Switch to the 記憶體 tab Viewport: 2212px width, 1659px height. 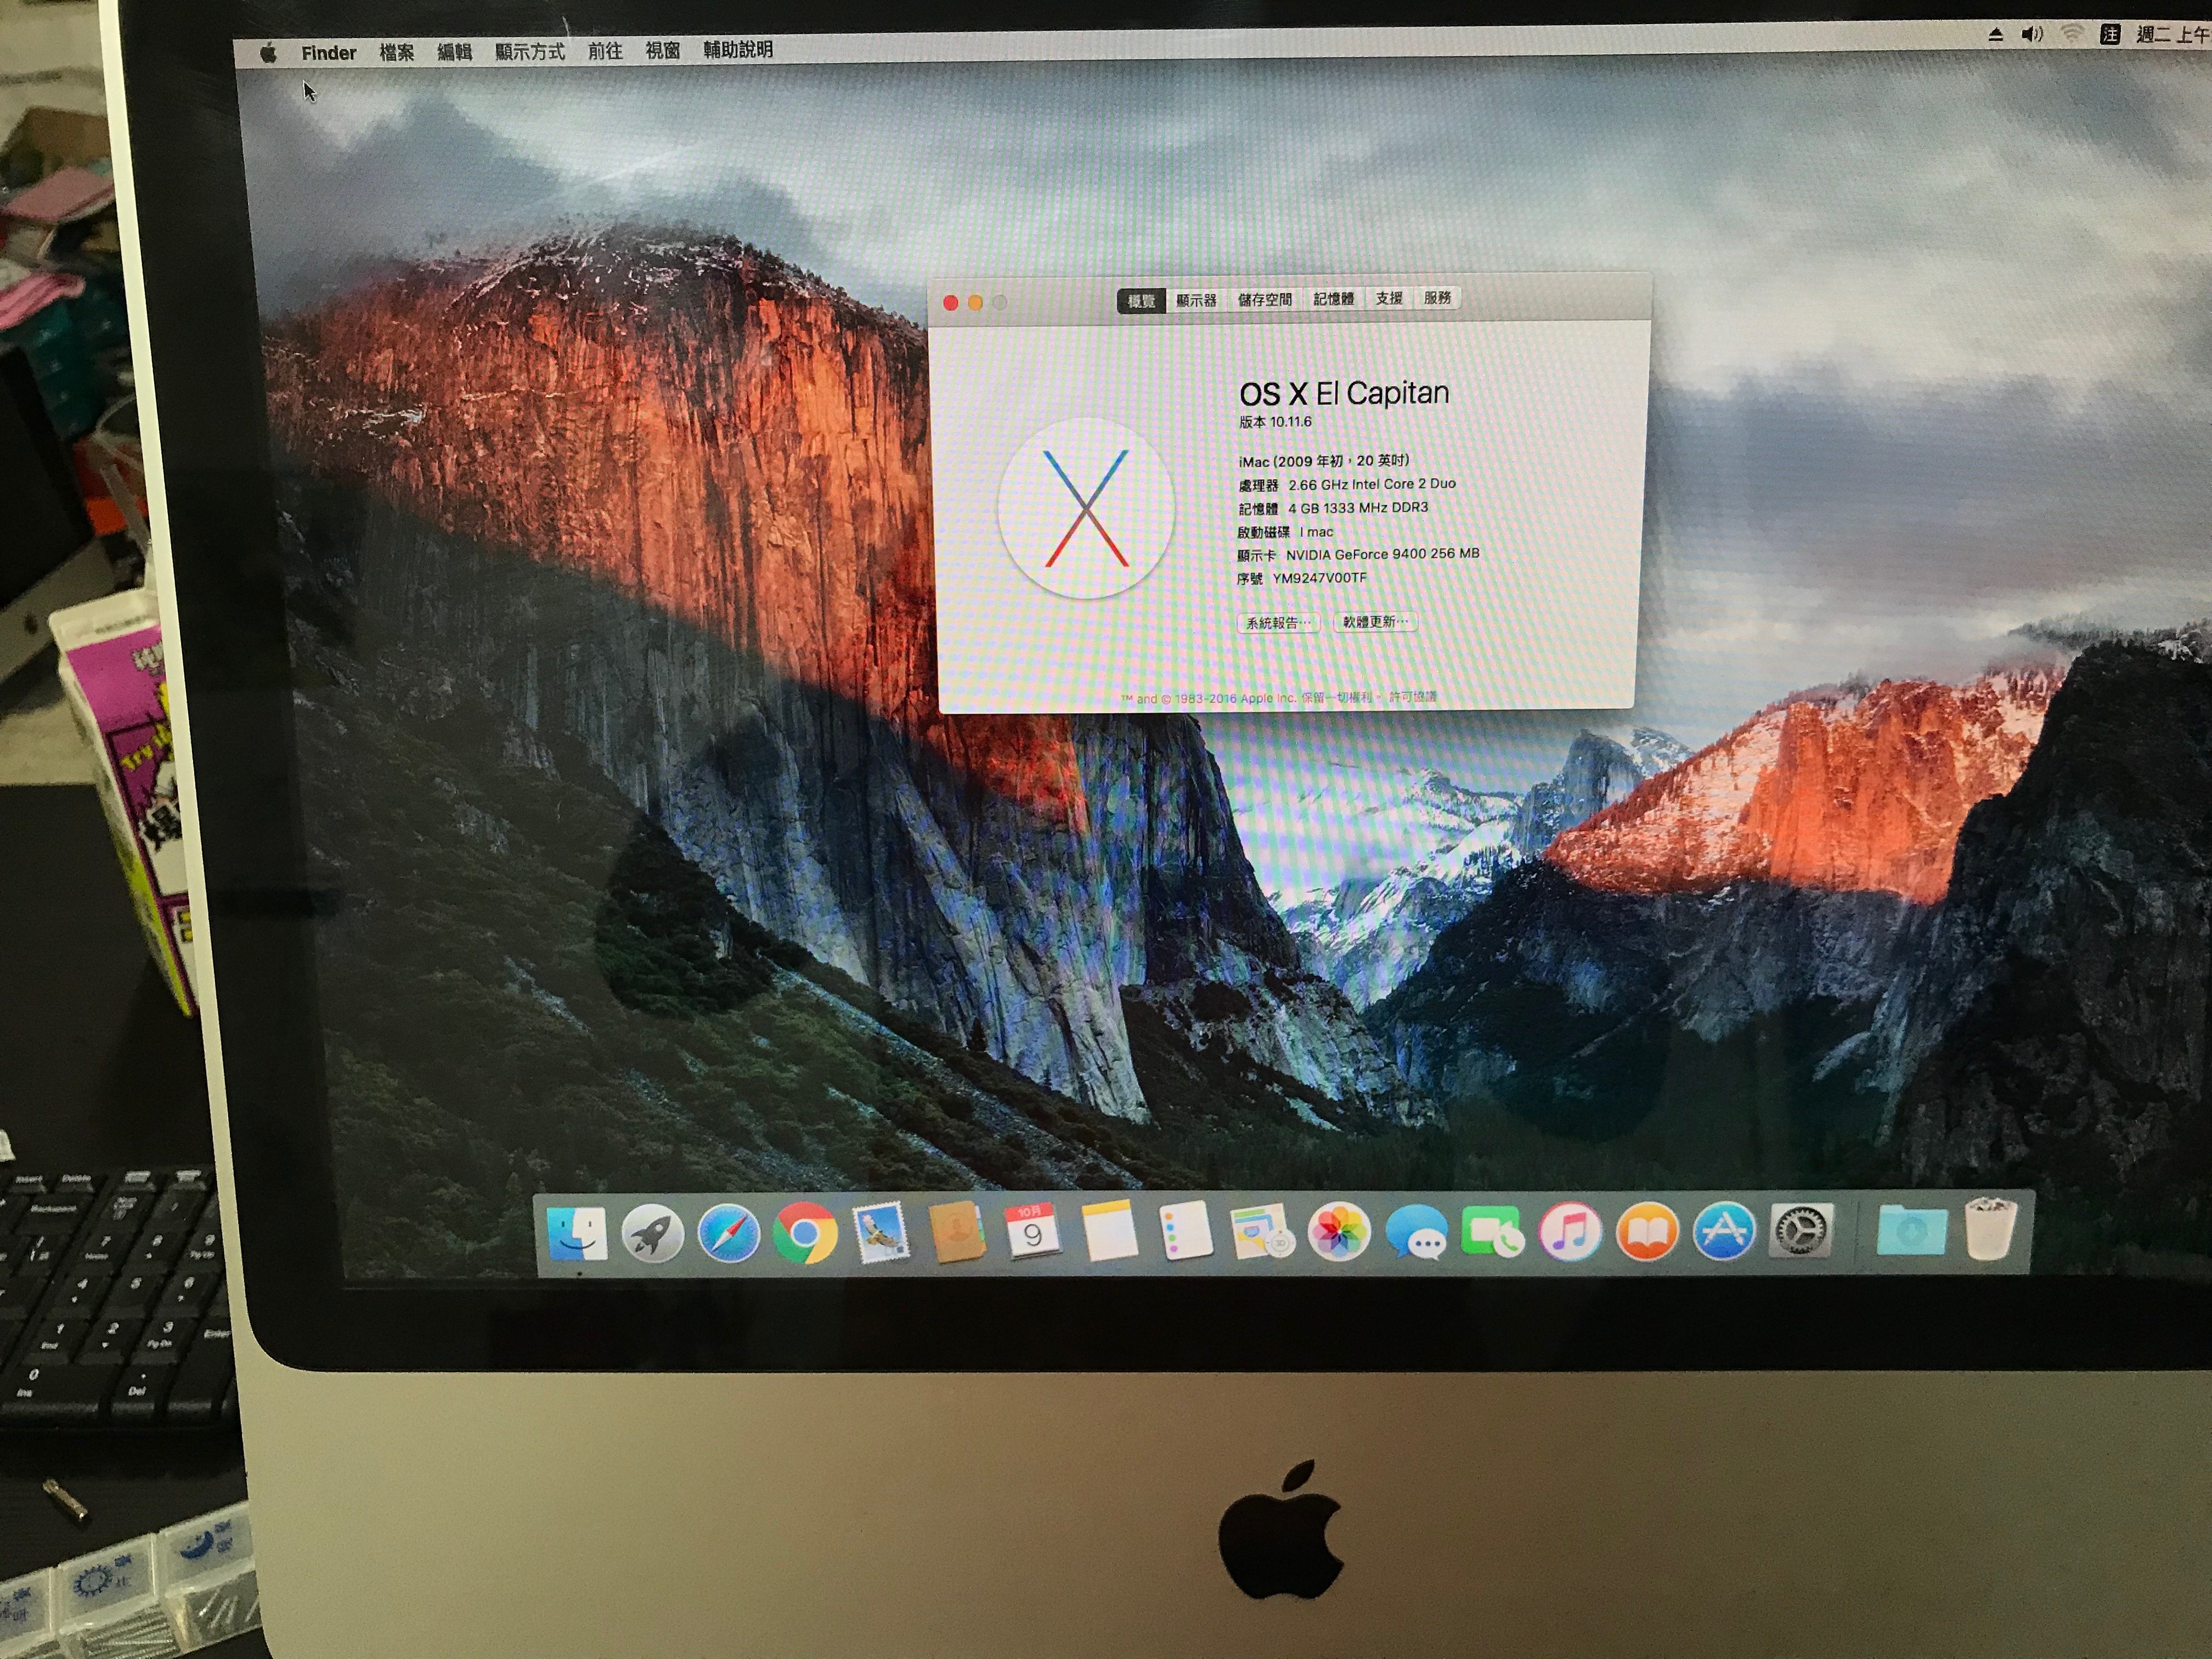tap(1333, 299)
